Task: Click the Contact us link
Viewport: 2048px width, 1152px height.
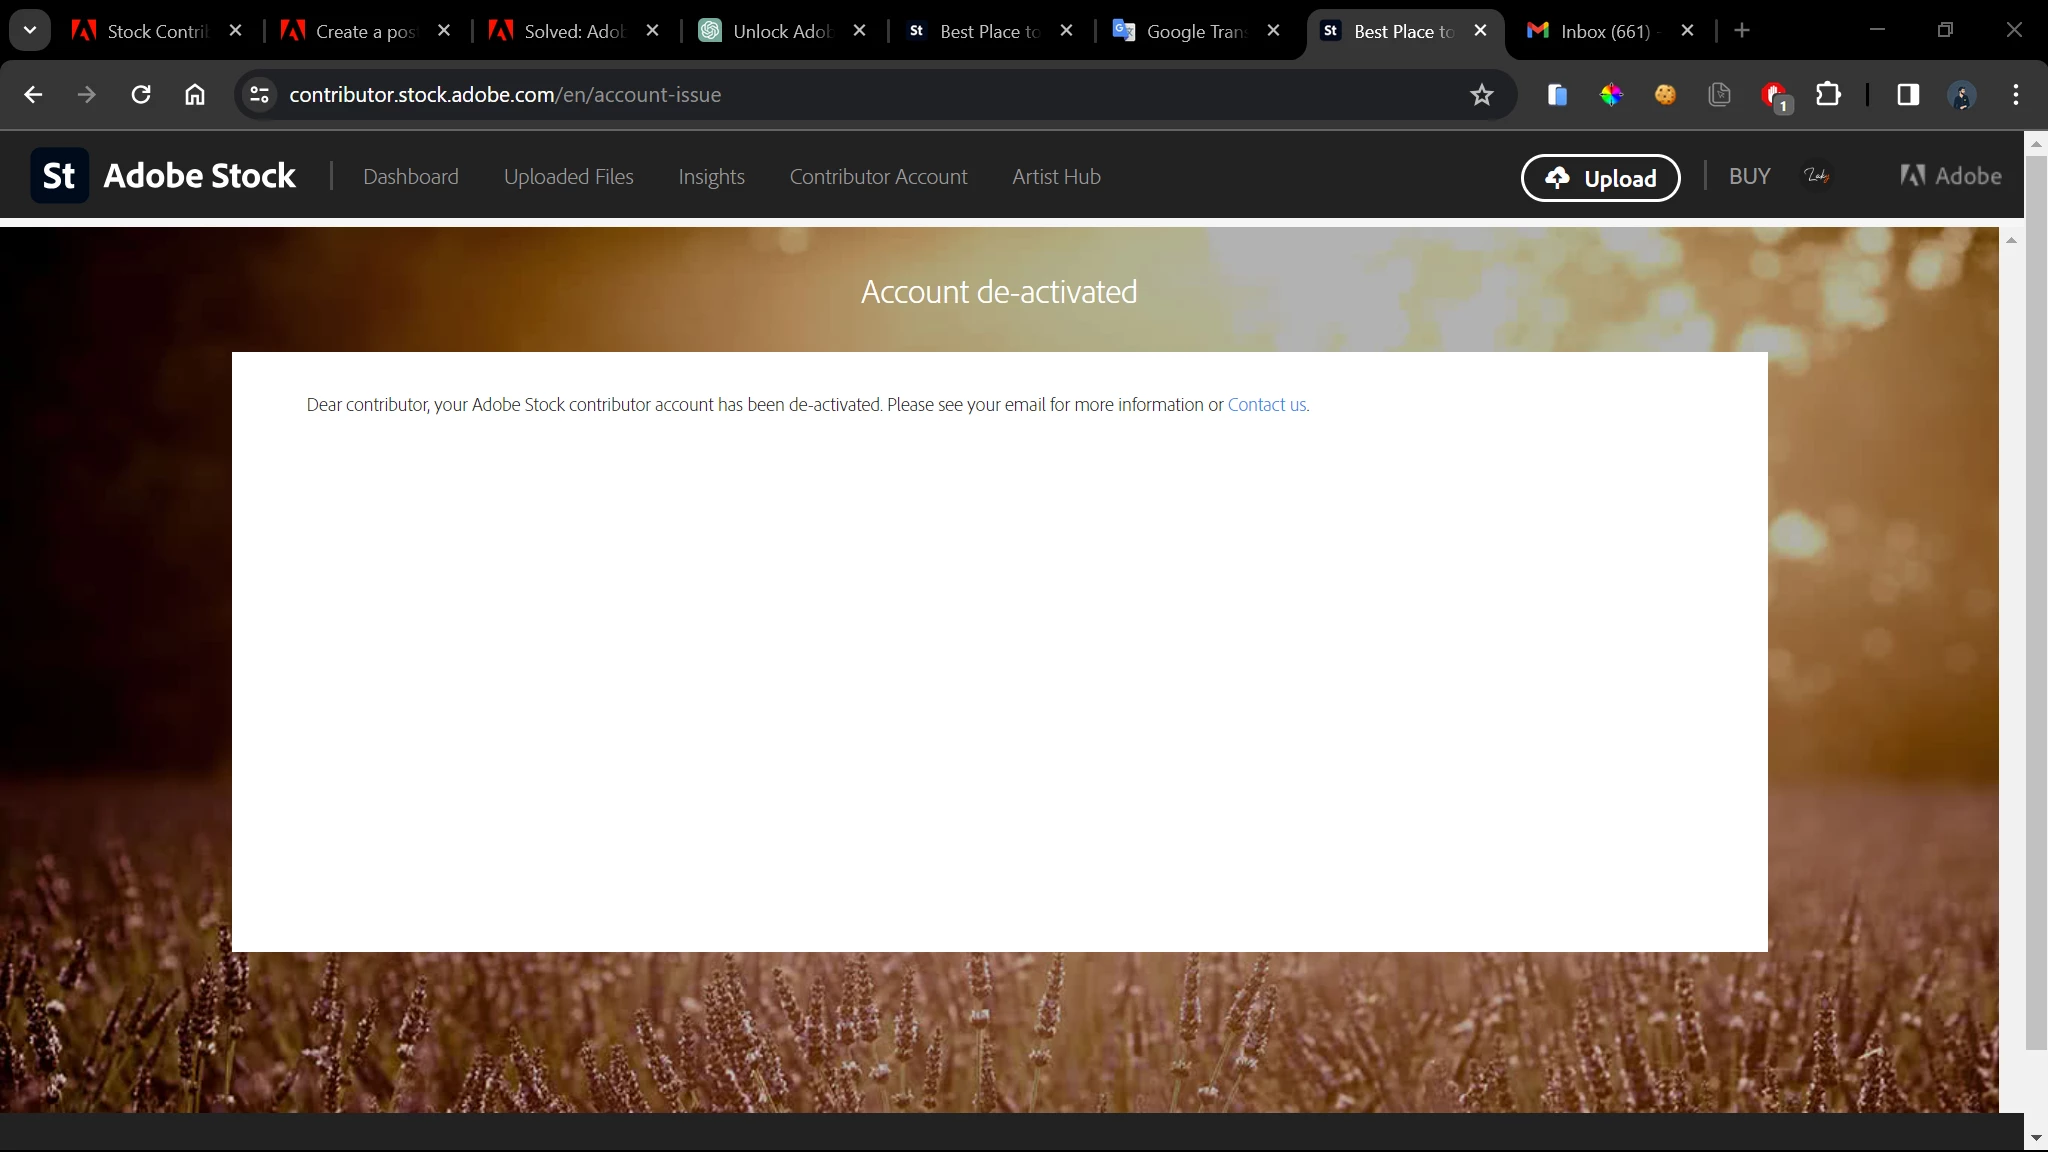Action: pos(1266,405)
